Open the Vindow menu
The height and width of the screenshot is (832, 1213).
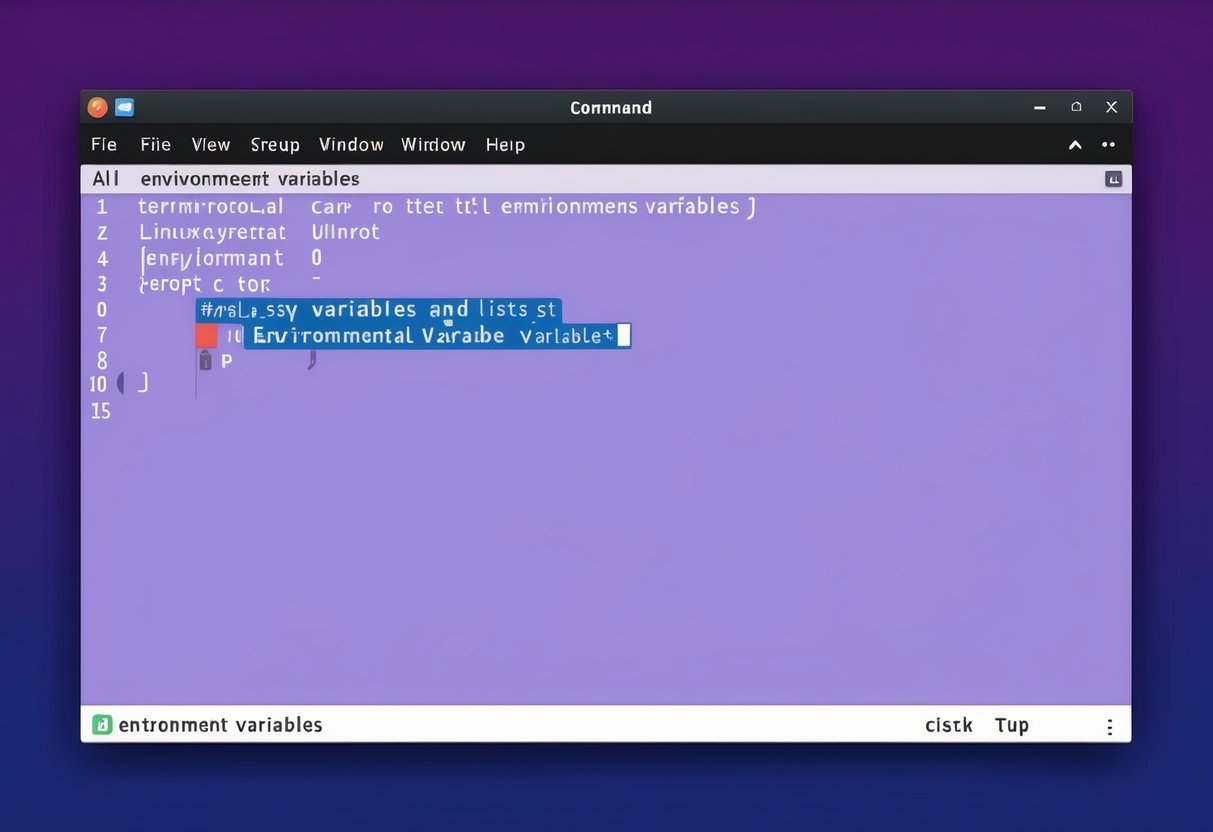click(x=351, y=145)
